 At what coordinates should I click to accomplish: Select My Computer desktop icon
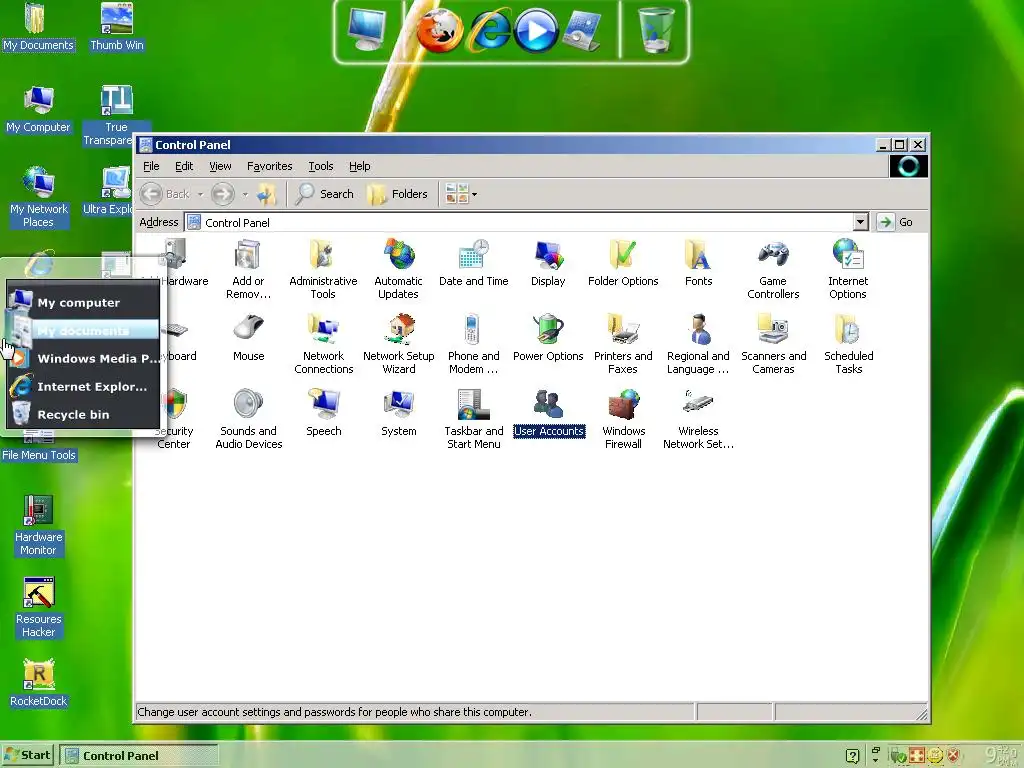(39, 110)
